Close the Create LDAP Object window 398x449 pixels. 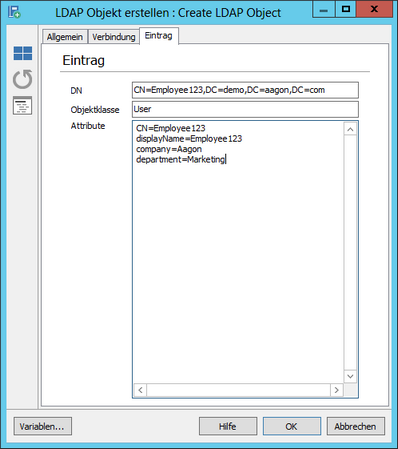click(374, 10)
